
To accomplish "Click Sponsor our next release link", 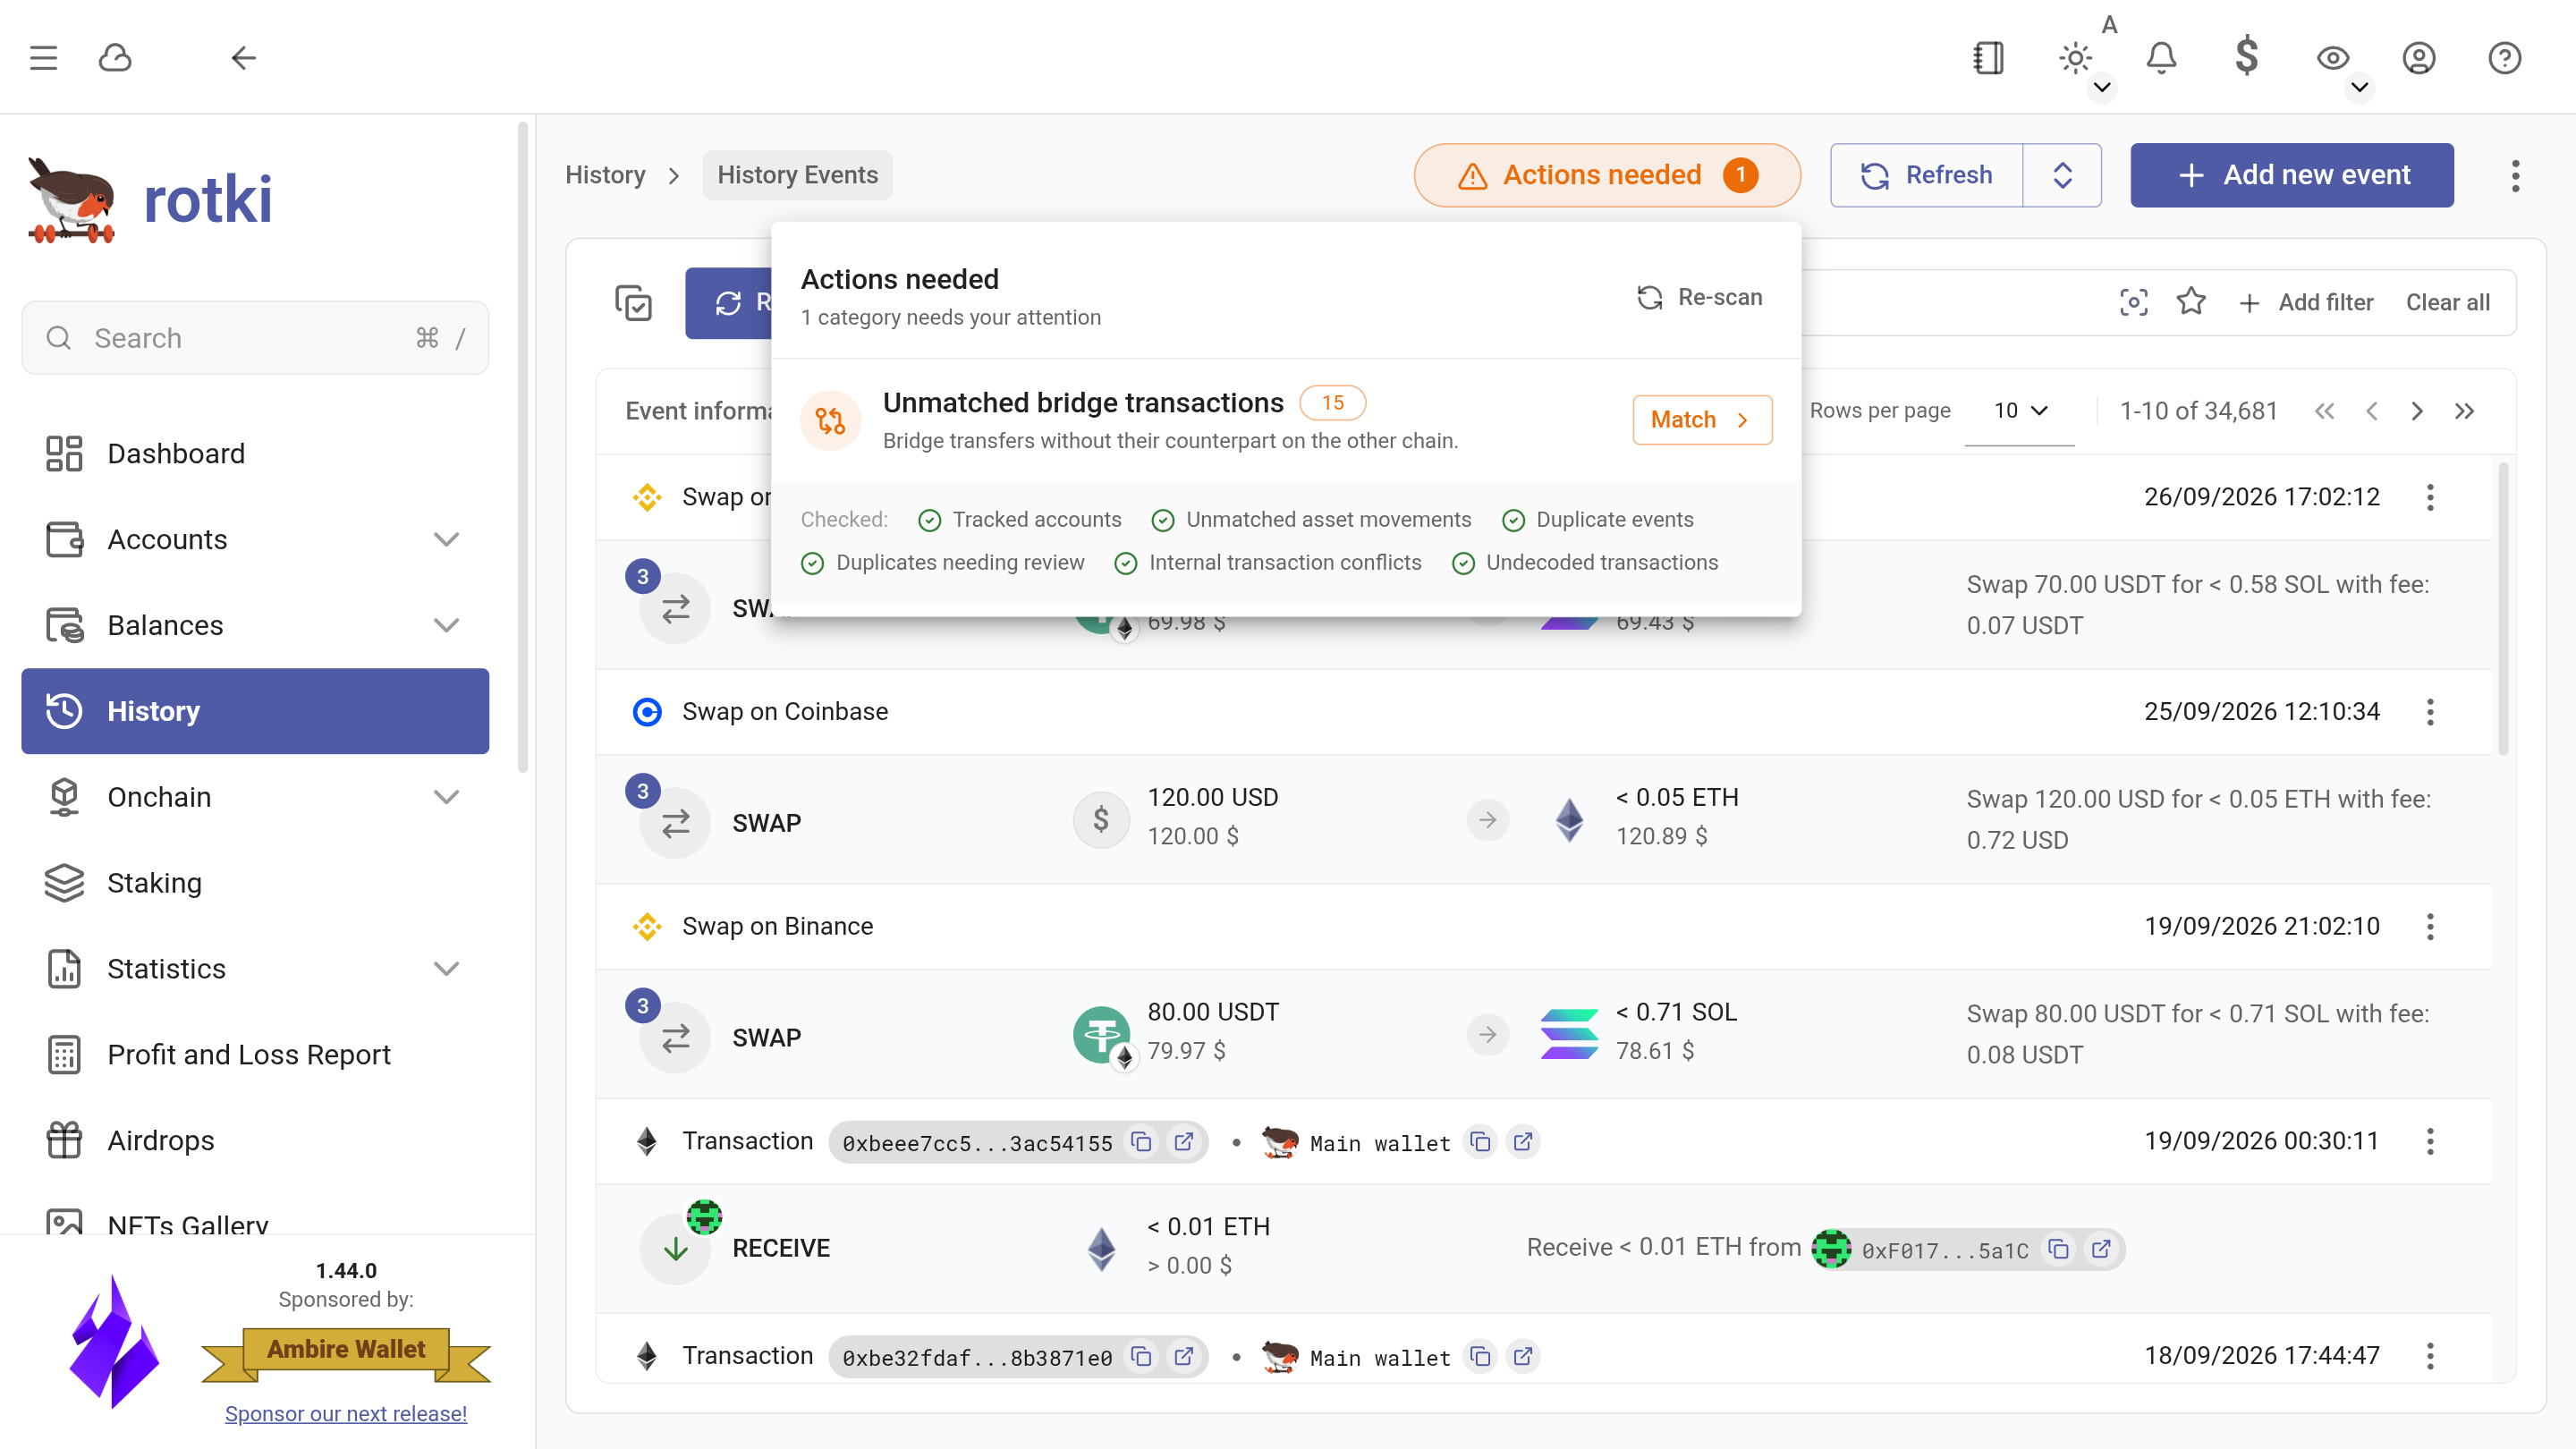I will click(346, 1414).
